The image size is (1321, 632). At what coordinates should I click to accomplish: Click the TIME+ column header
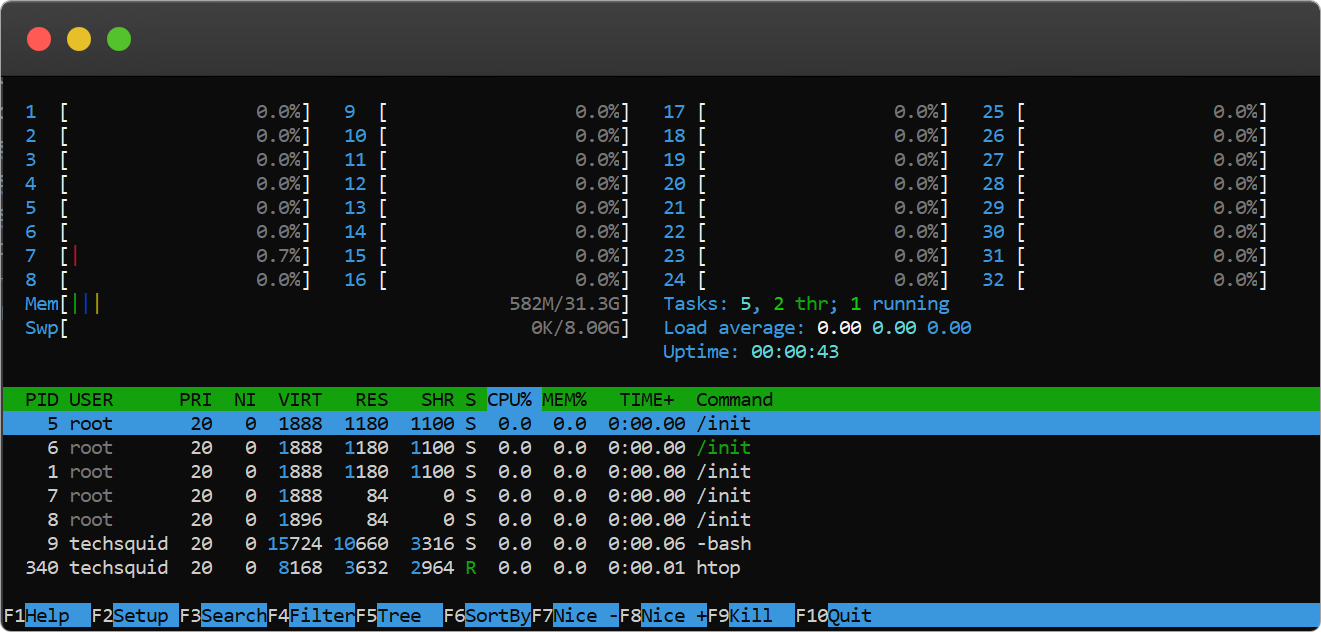(x=647, y=400)
